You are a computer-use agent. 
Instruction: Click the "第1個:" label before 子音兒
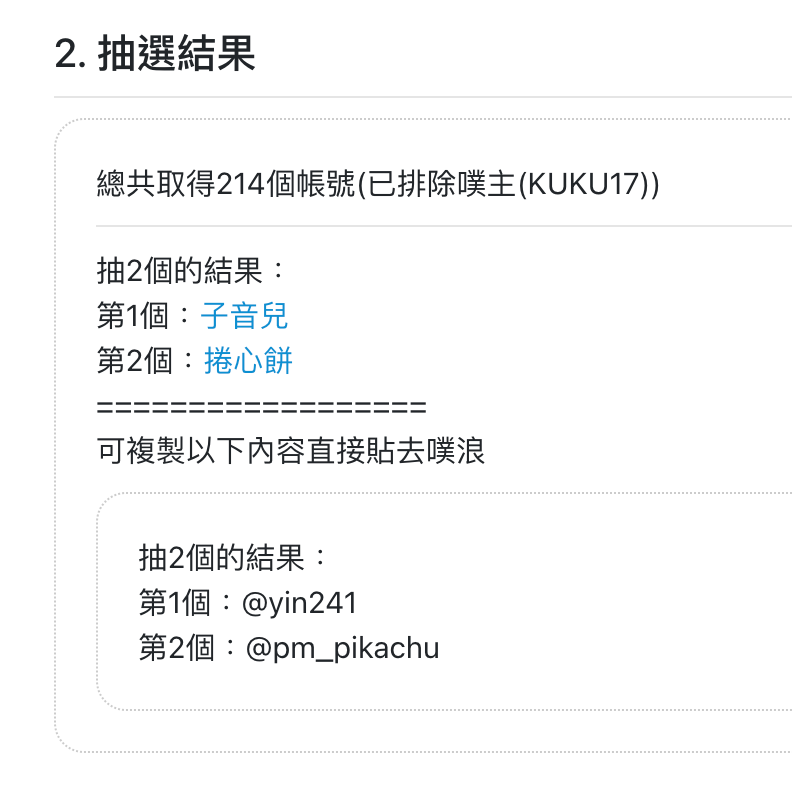[143, 316]
